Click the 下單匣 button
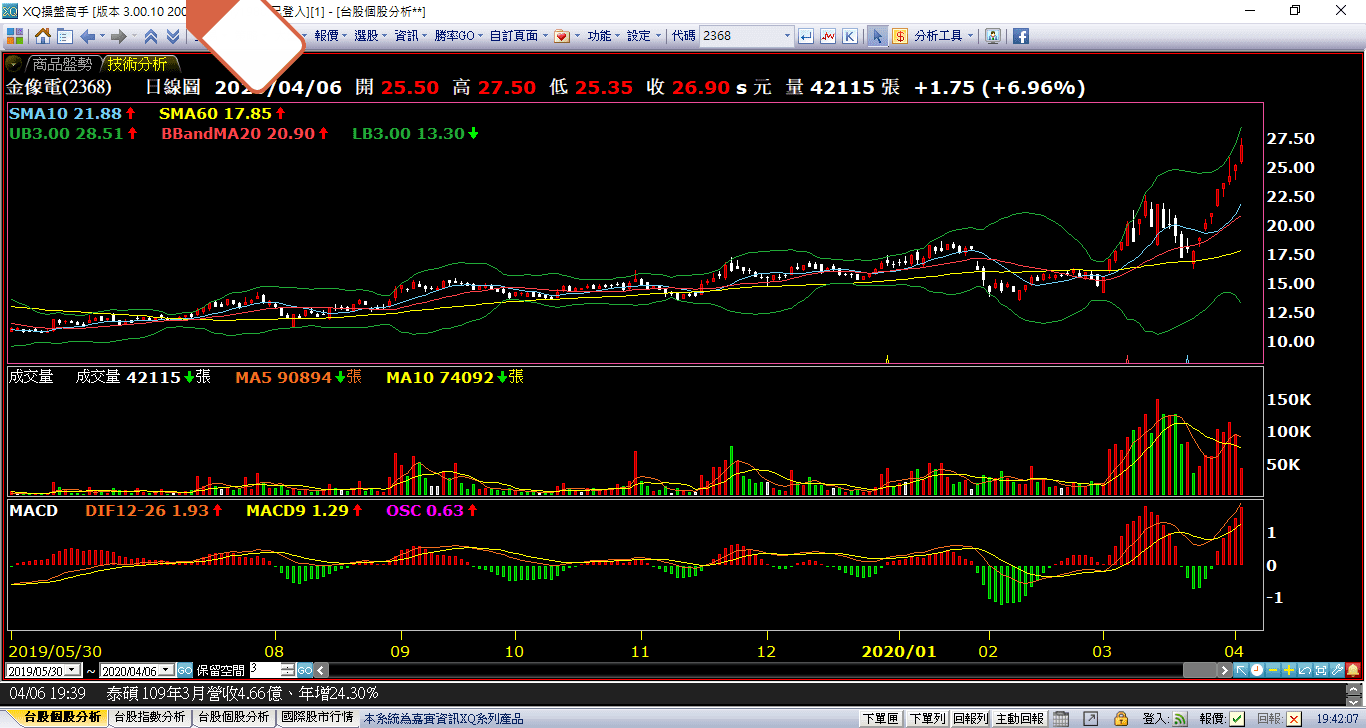 [880, 718]
